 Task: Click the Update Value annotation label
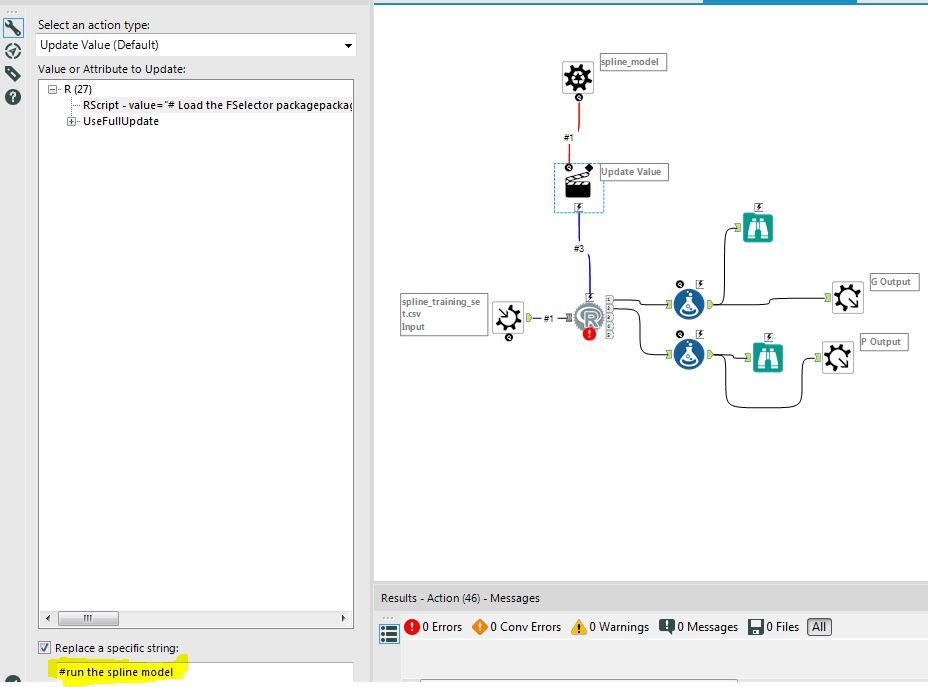coord(634,172)
